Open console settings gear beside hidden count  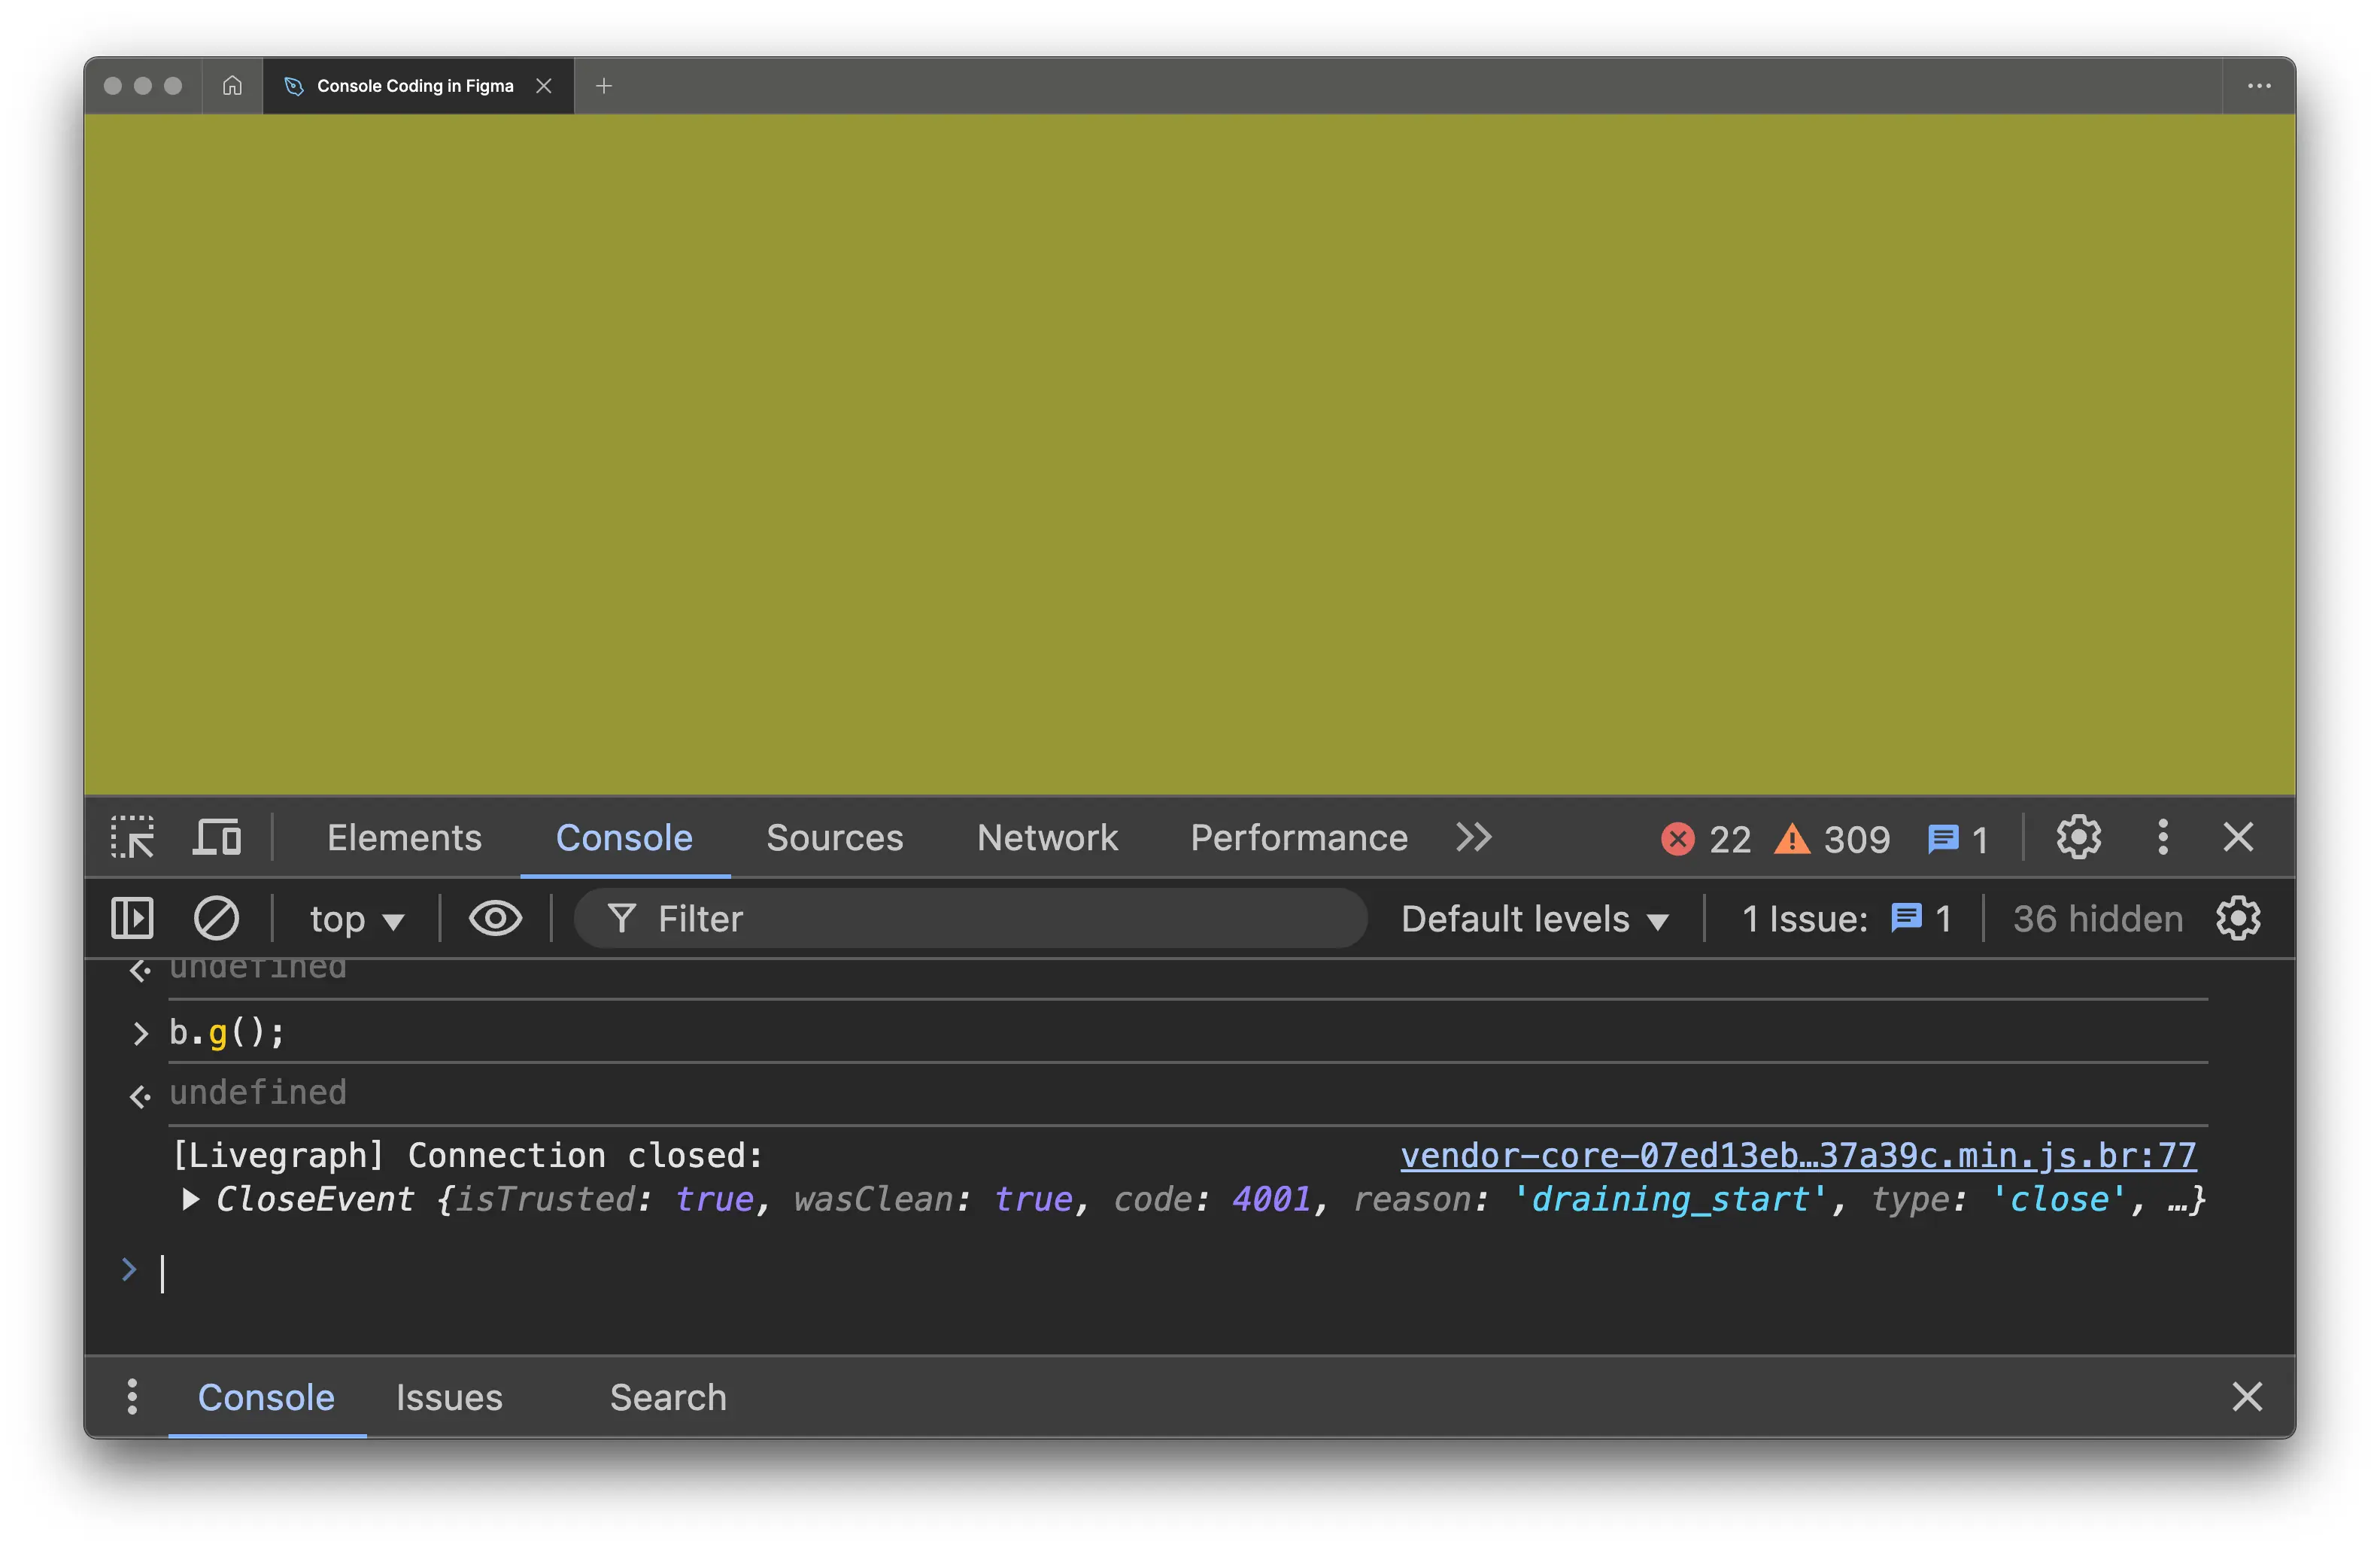[x=2238, y=919]
